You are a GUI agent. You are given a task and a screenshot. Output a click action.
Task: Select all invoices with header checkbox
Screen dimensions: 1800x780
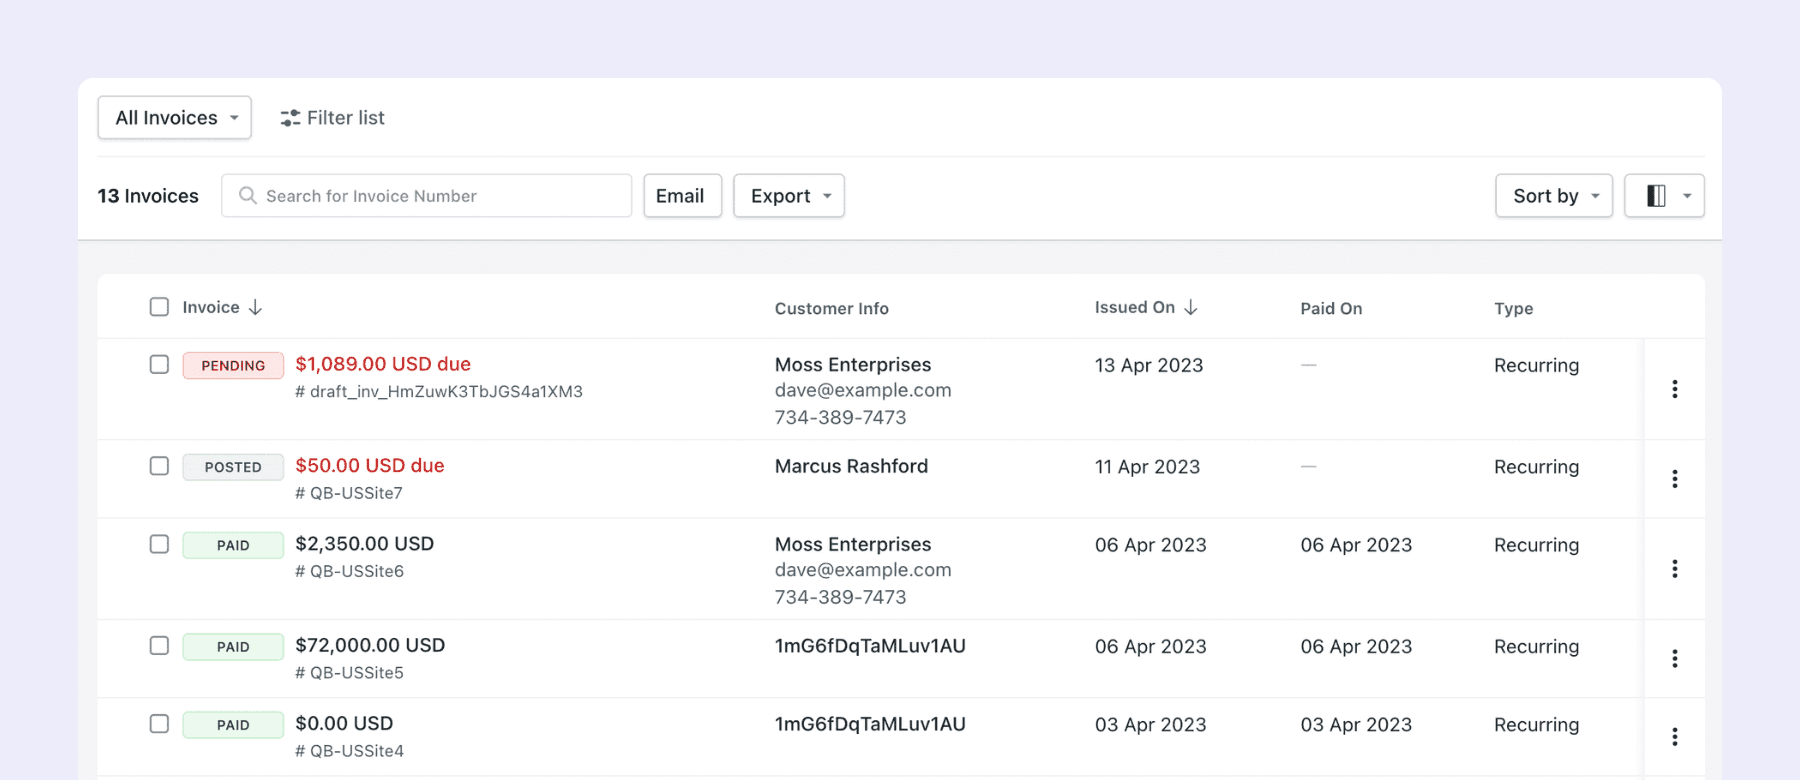coord(159,307)
